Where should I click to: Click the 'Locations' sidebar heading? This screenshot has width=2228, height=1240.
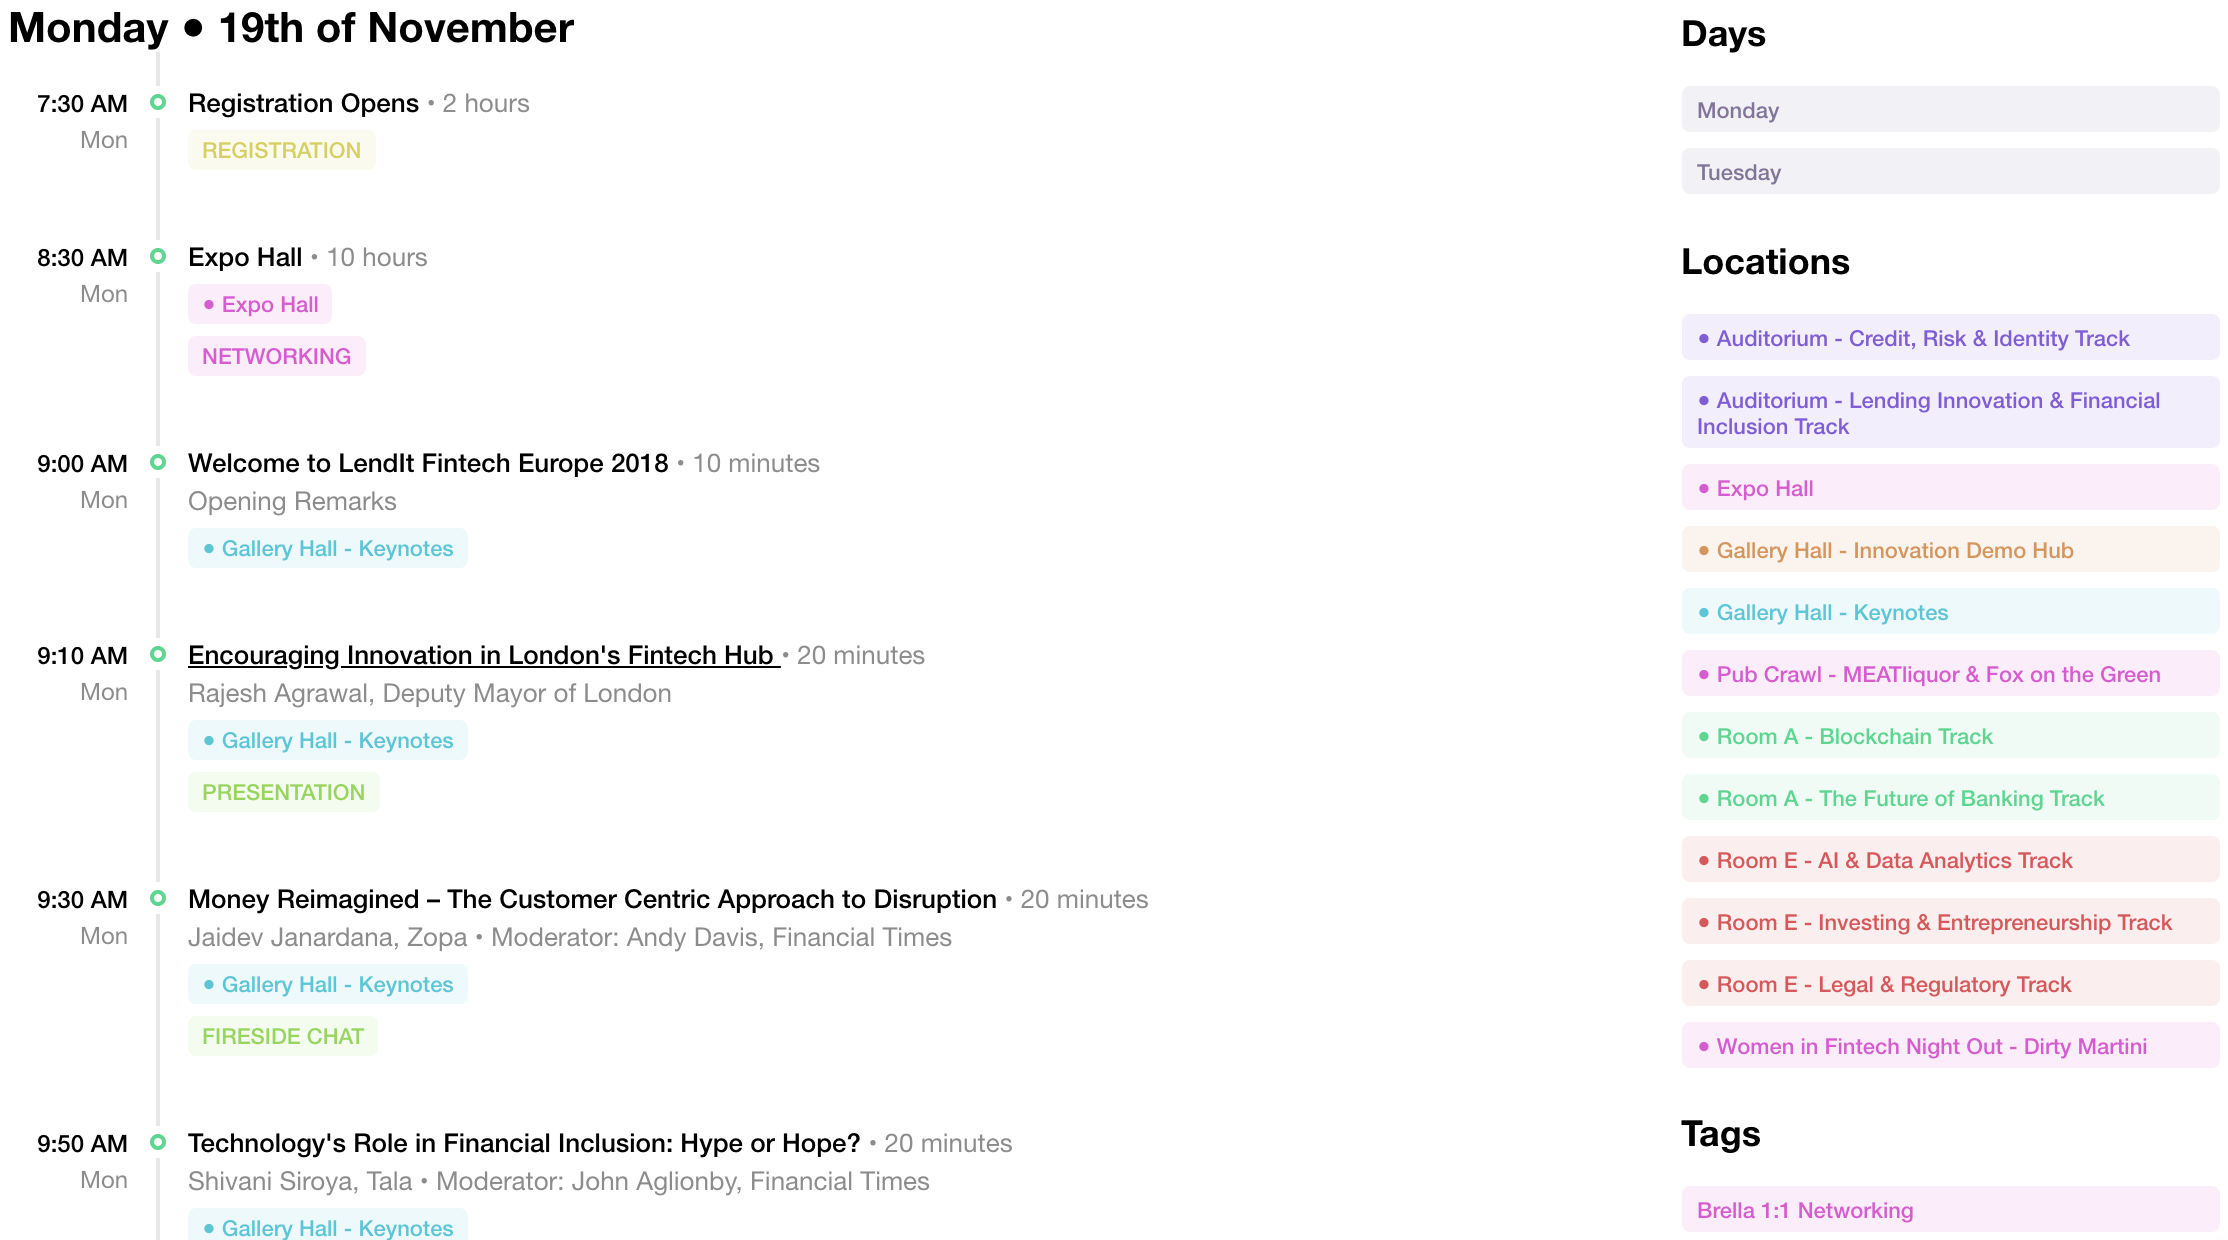click(x=1765, y=261)
